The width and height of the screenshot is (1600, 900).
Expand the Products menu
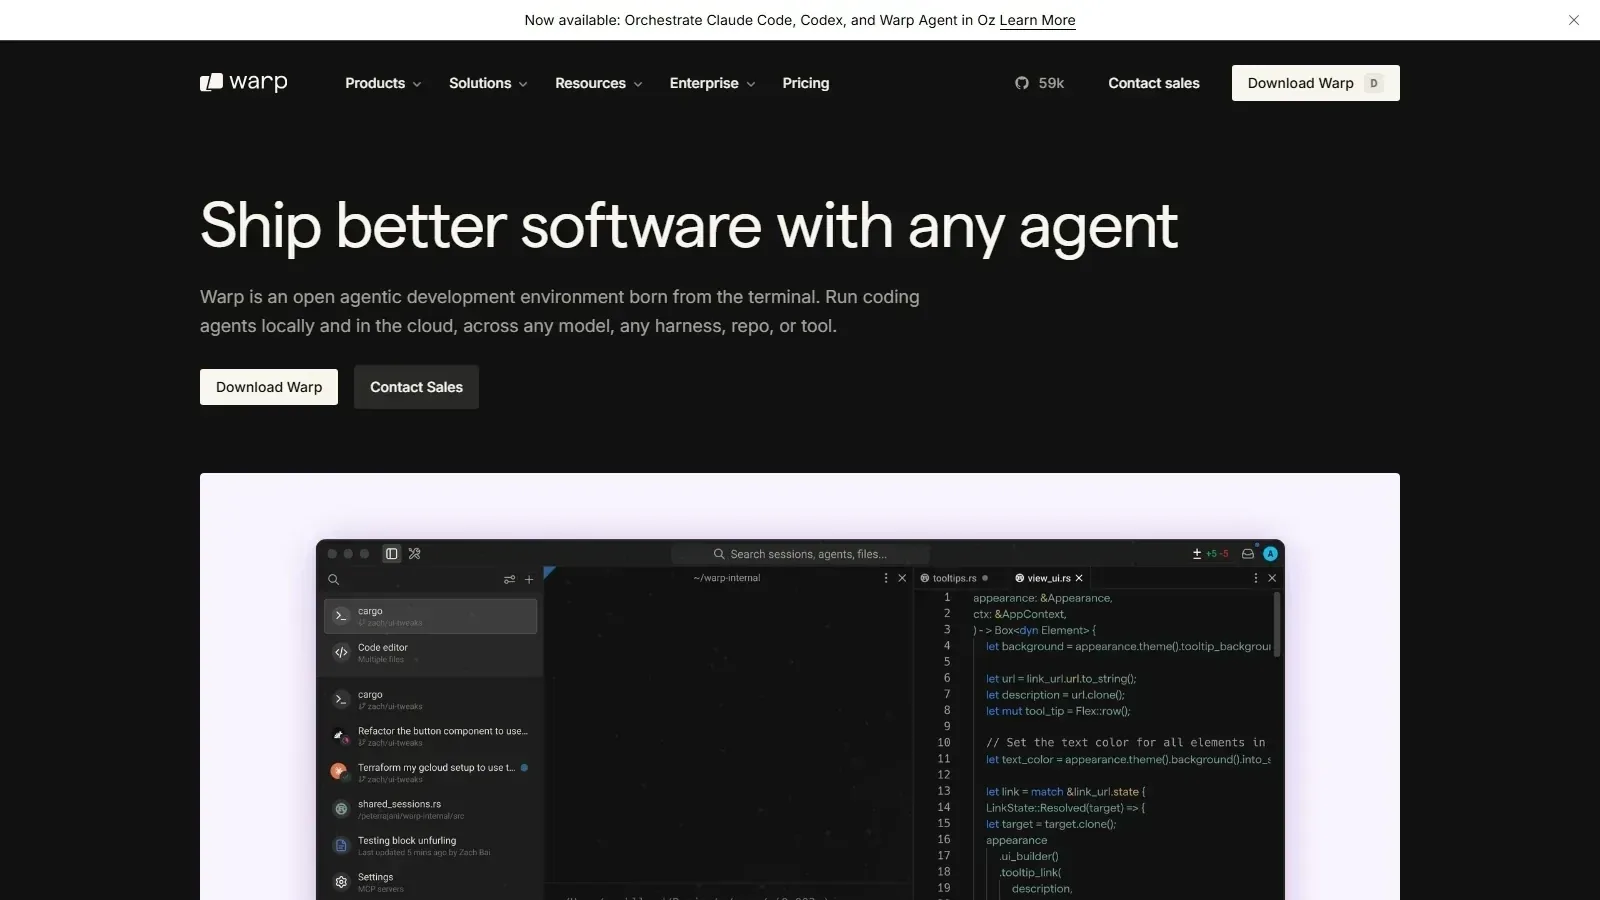383,83
